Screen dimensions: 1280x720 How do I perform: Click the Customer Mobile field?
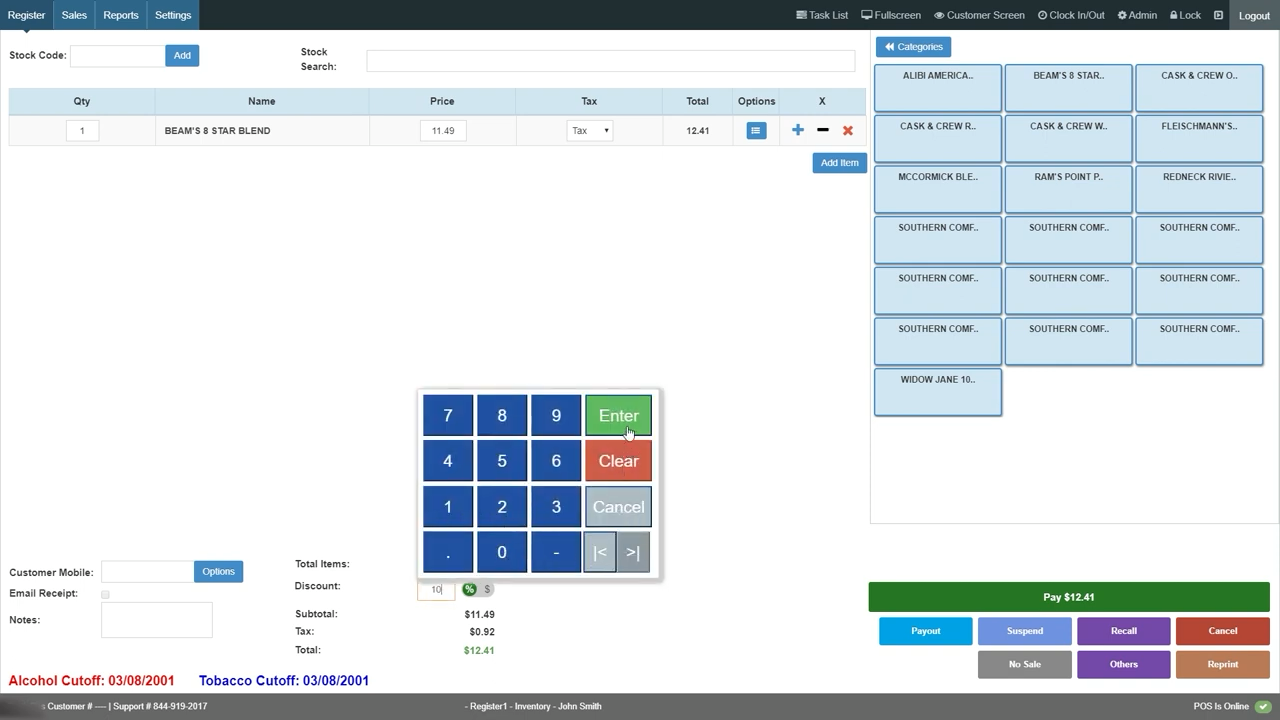(x=147, y=572)
